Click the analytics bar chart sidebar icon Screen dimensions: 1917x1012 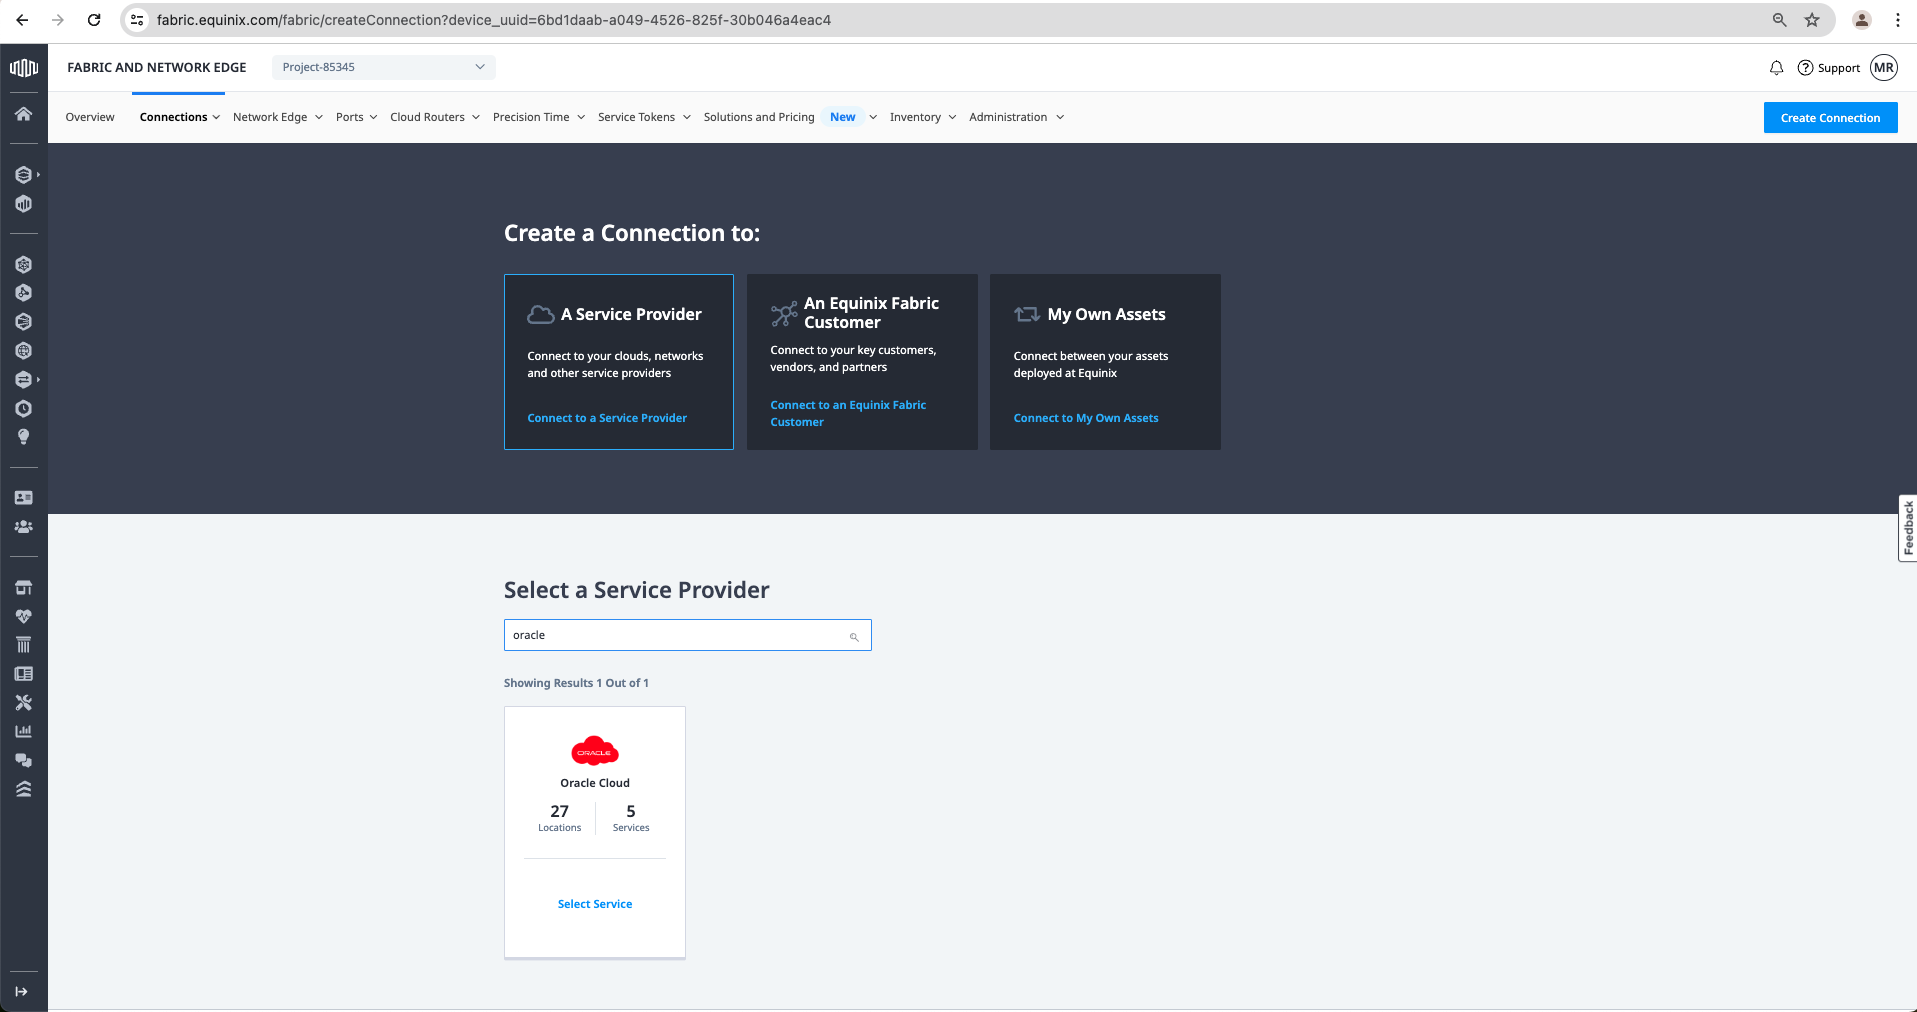(x=23, y=731)
